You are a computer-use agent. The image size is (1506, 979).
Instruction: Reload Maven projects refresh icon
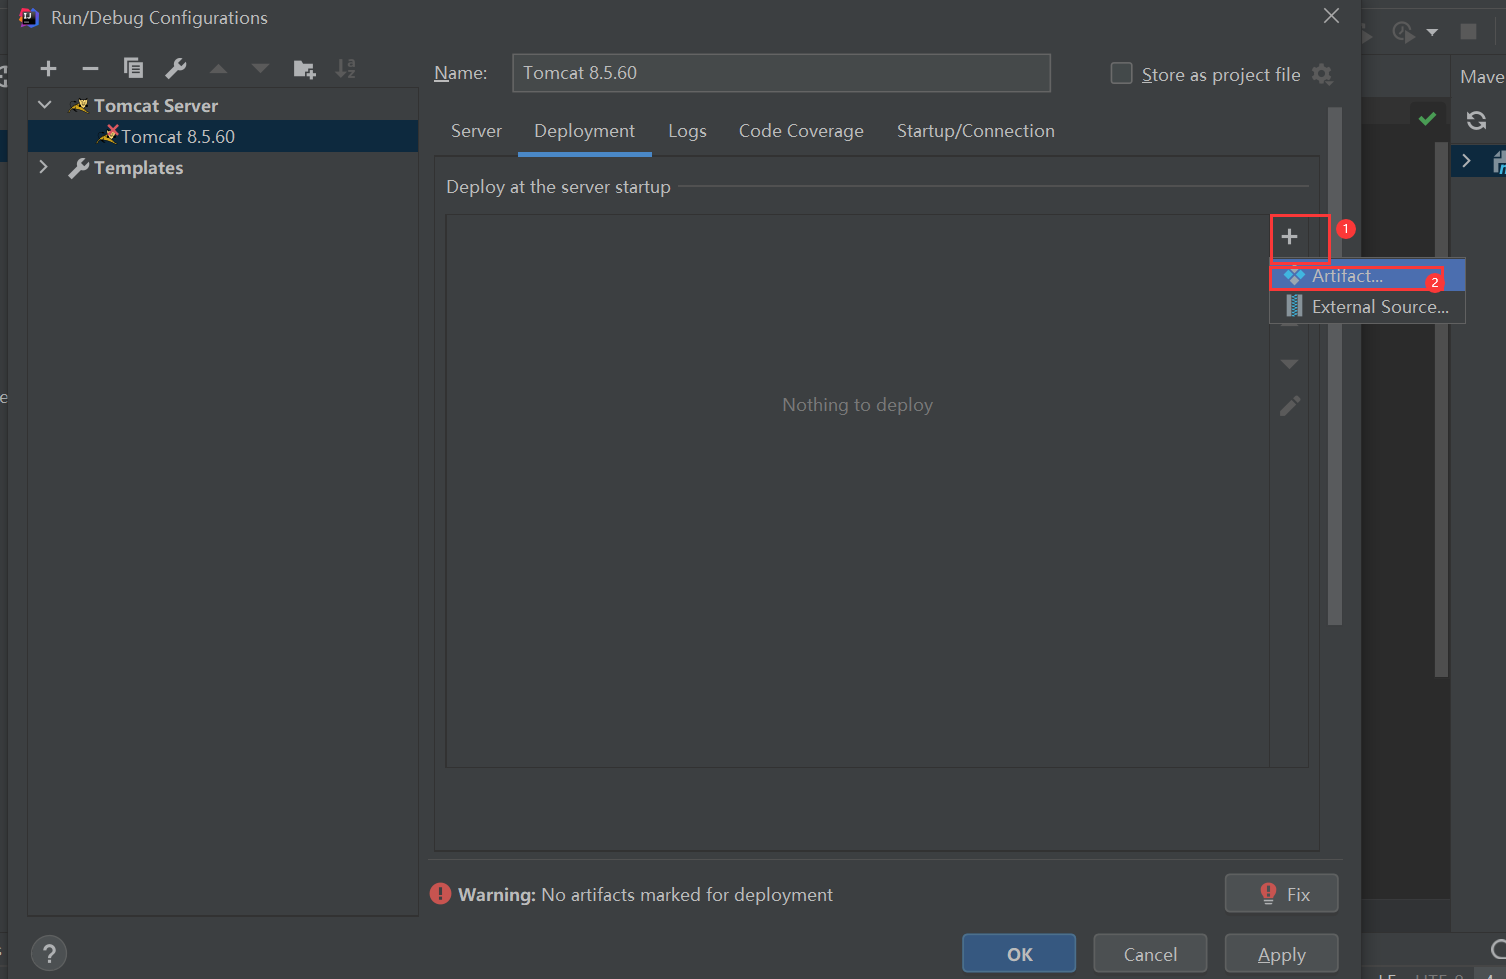coord(1476,121)
